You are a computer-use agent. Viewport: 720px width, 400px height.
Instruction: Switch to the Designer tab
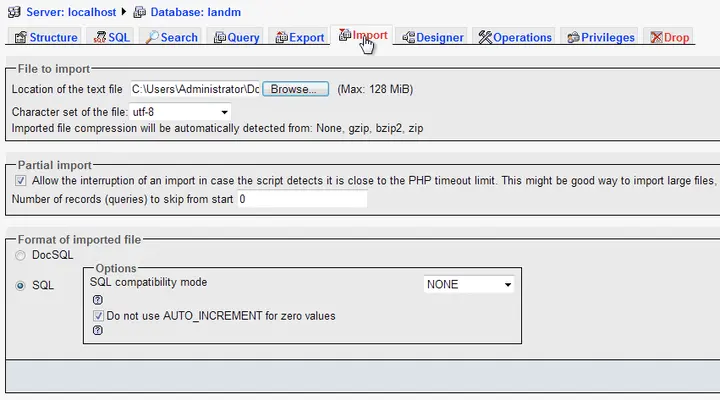[x=433, y=37]
